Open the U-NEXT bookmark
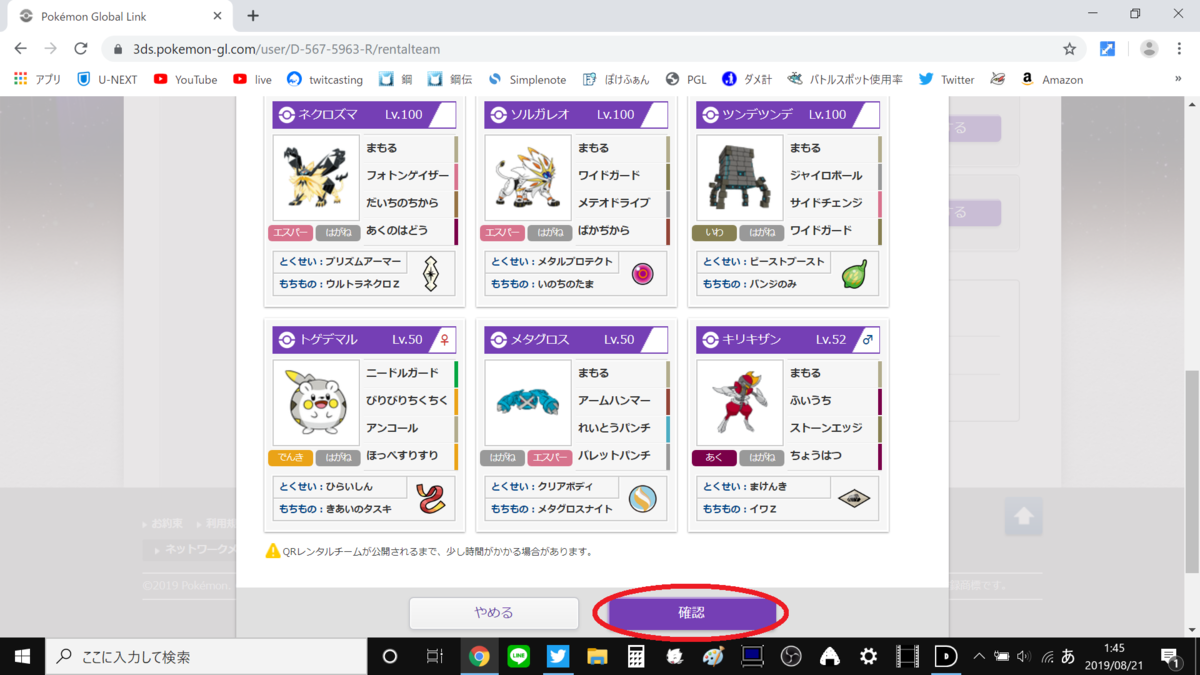The height and width of the screenshot is (675, 1200). click(107, 79)
